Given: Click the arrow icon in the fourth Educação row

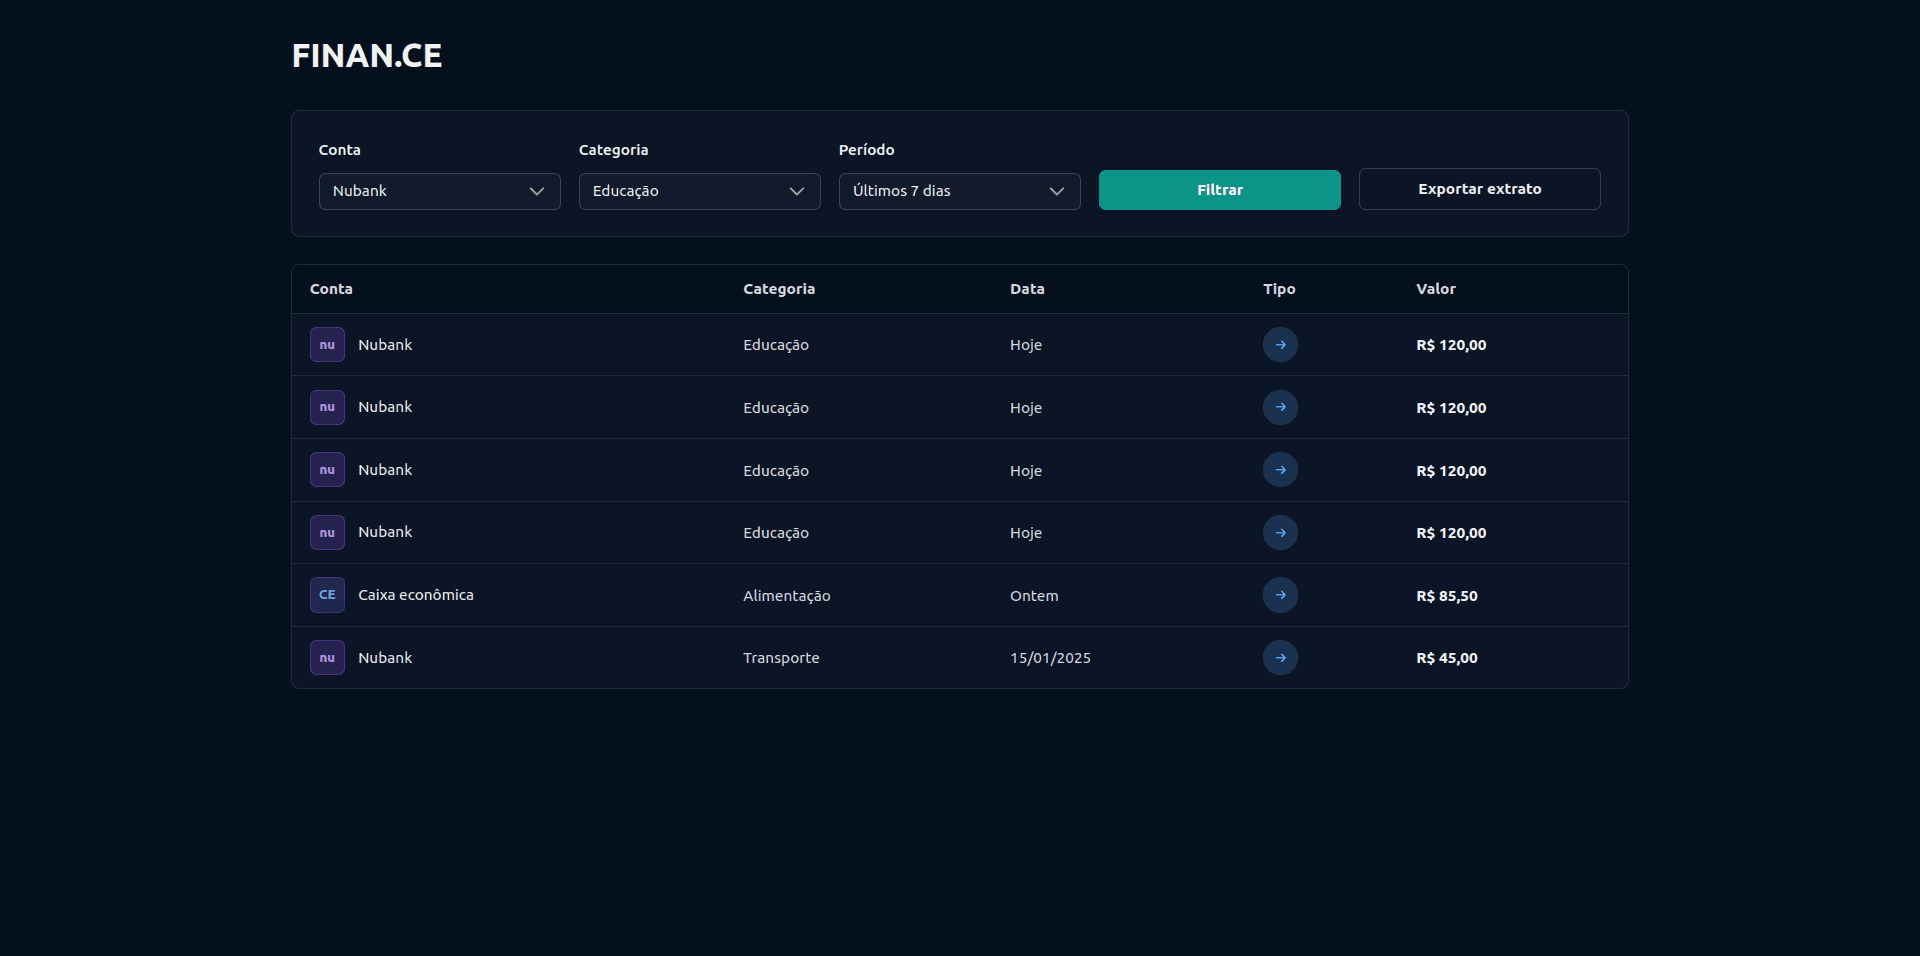Looking at the screenshot, I should 1280,533.
